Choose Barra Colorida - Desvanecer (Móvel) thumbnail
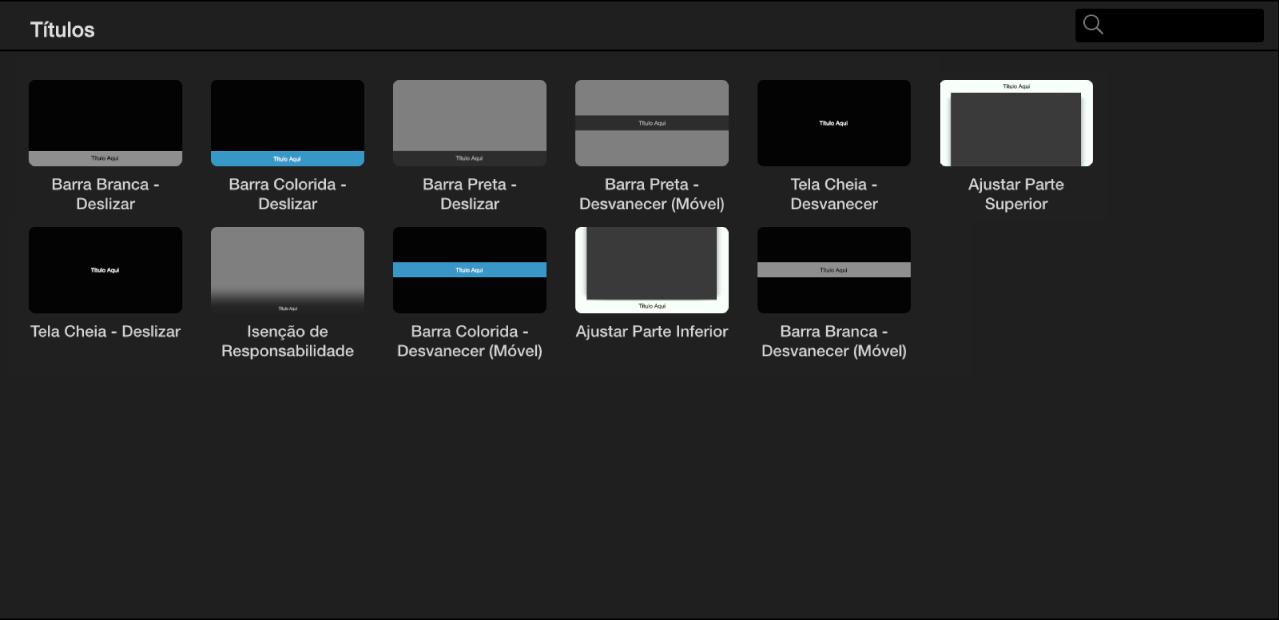 coord(469,270)
